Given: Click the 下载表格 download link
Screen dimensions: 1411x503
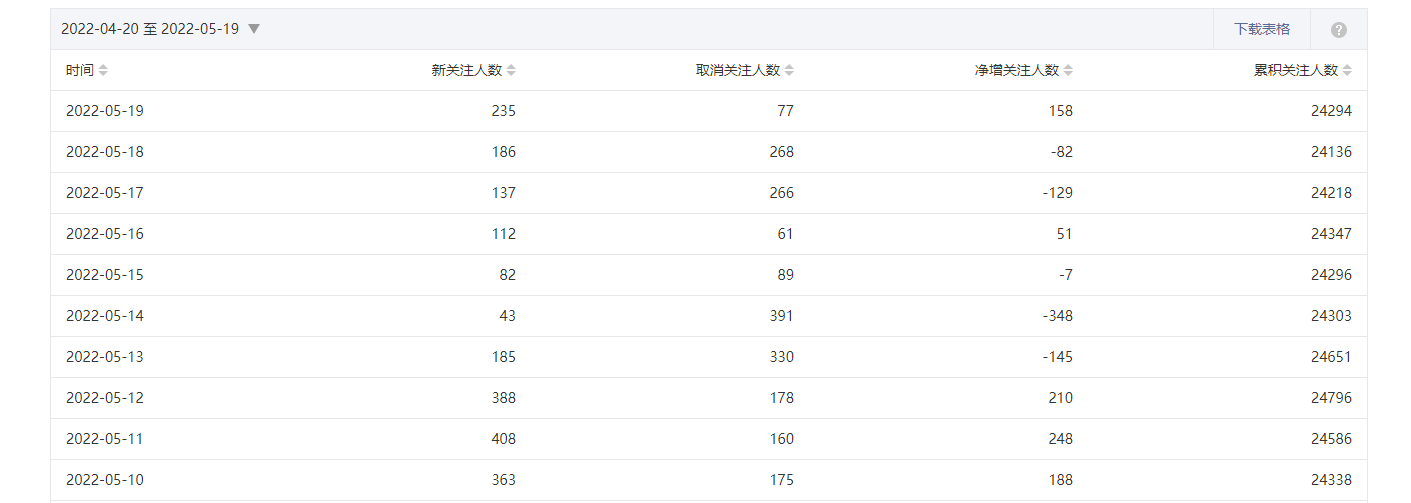Looking at the screenshot, I should point(1262,29).
